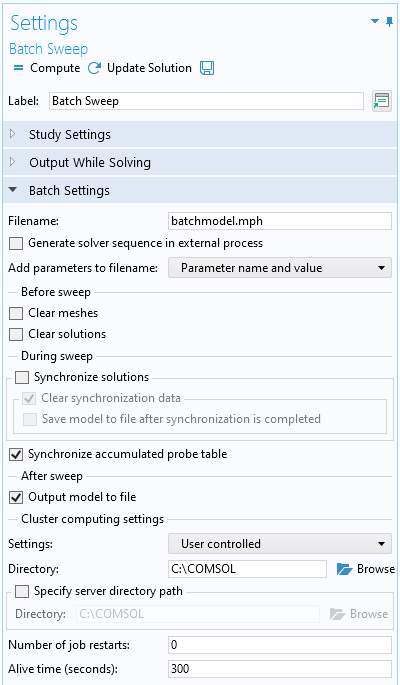This screenshot has width=400, height=685.
Task: Click the Compute button text
Action: pos(55,69)
